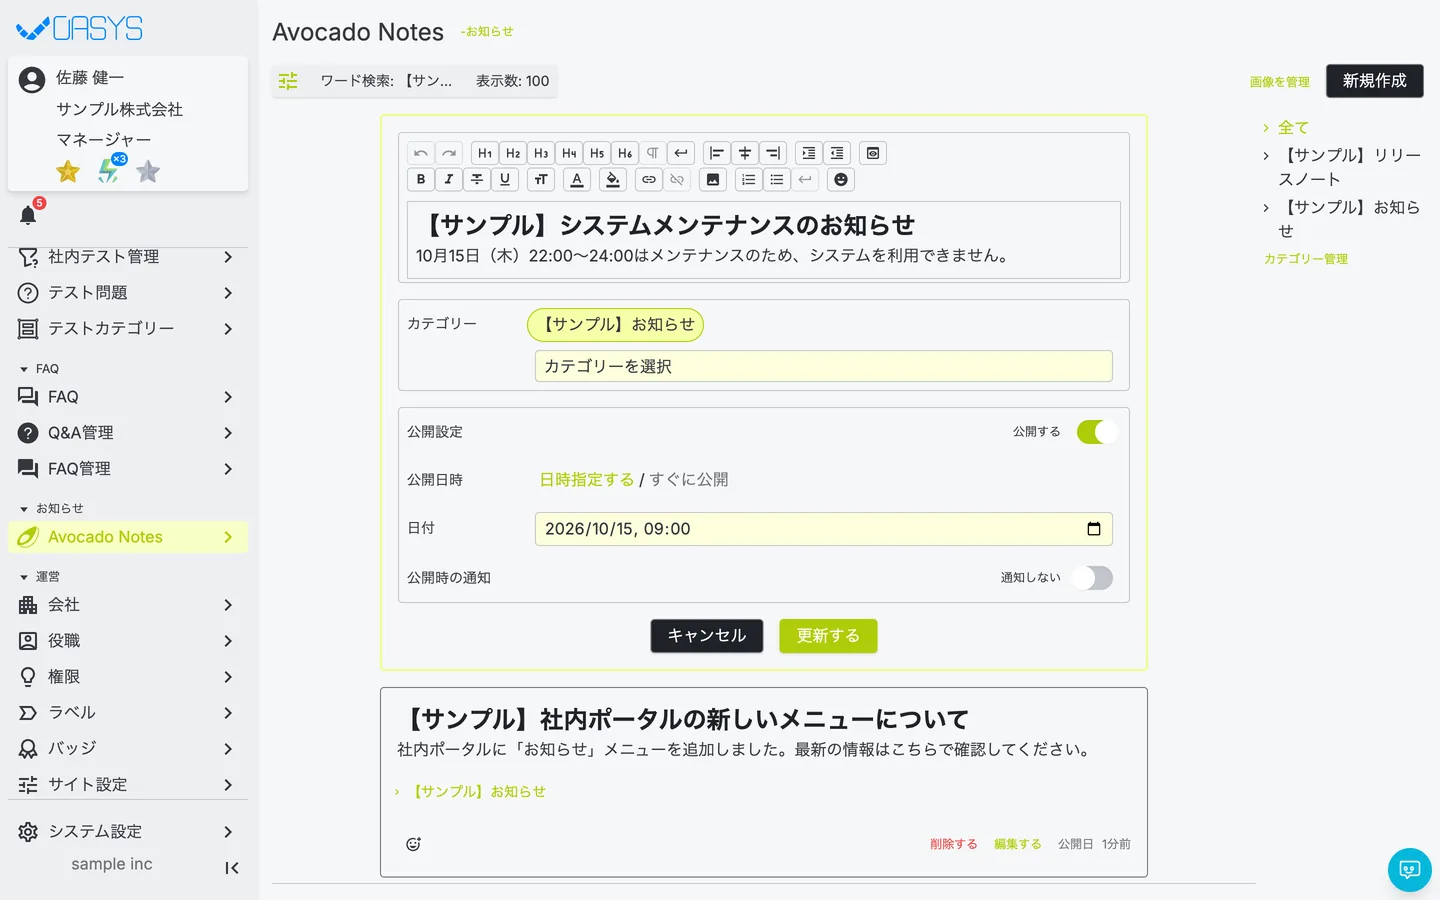This screenshot has height=900, width=1440.
Task: Click the 新規作成 button
Action: coord(1375,81)
